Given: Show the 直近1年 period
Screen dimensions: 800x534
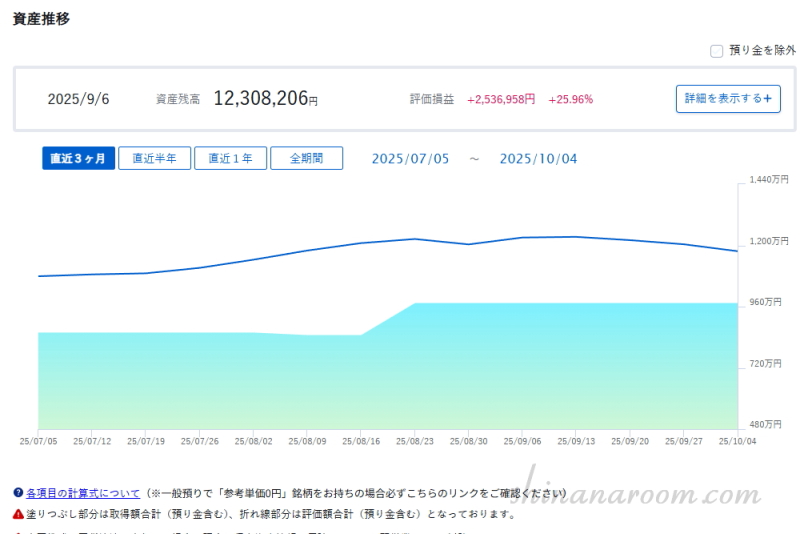Looking at the screenshot, I should (230, 159).
